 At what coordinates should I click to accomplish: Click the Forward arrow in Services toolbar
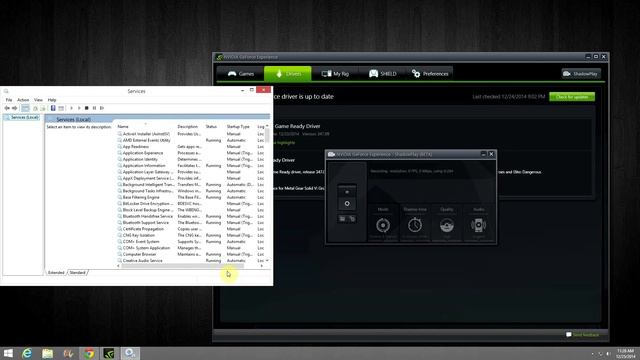(15, 108)
